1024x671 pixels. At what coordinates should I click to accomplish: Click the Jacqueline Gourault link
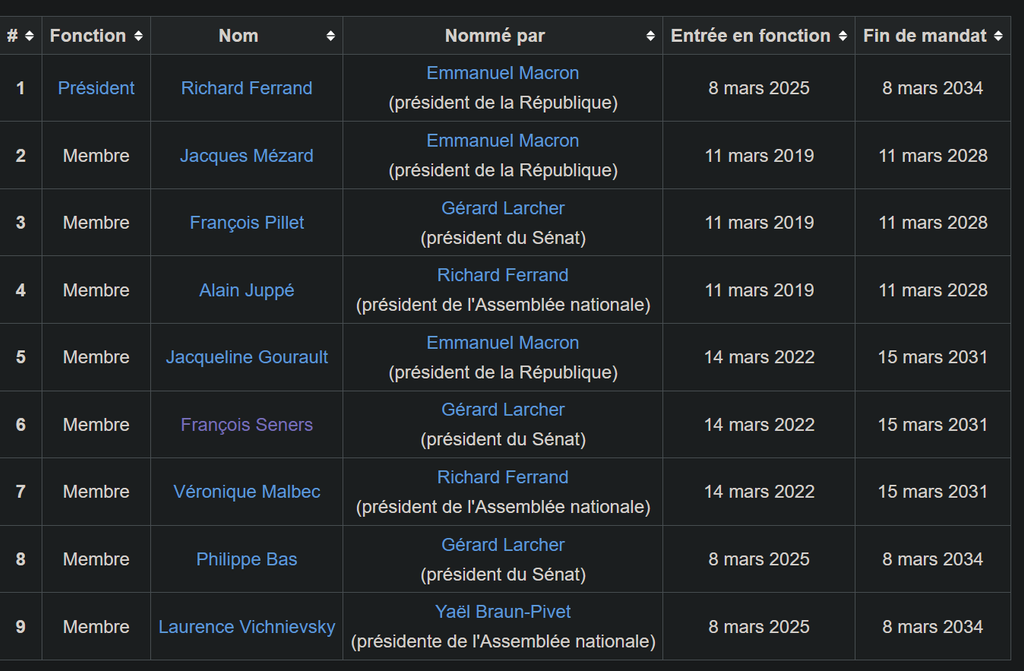pos(247,357)
